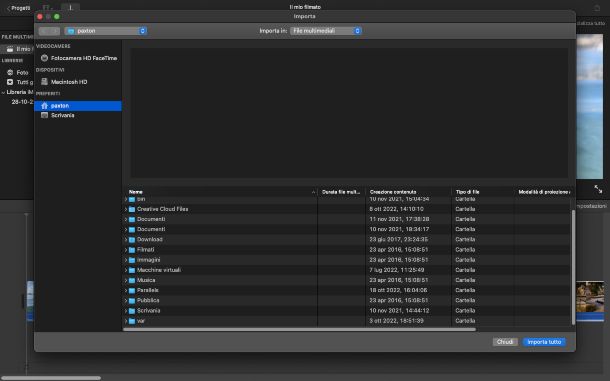This screenshot has width=610, height=381.
Task: Expand the Musica folder chevron
Action: pos(126,280)
